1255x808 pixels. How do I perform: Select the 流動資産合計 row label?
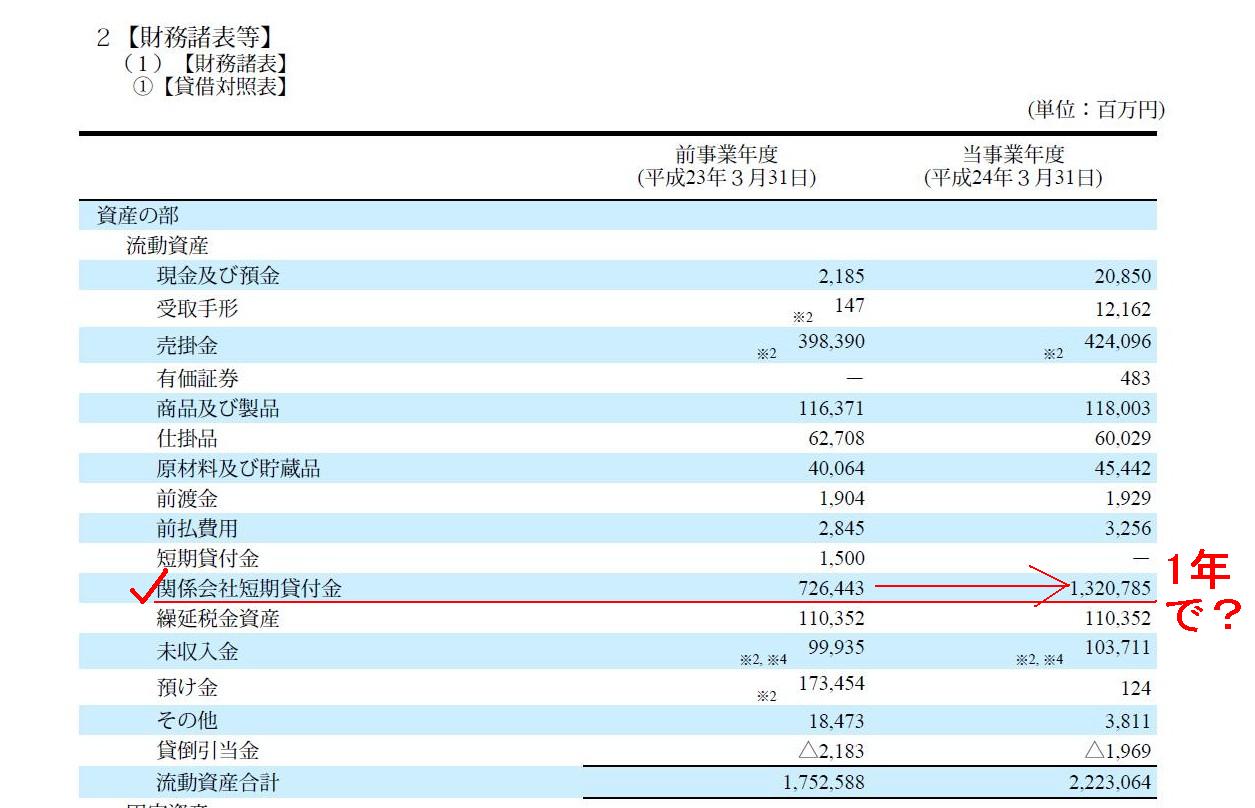218,782
